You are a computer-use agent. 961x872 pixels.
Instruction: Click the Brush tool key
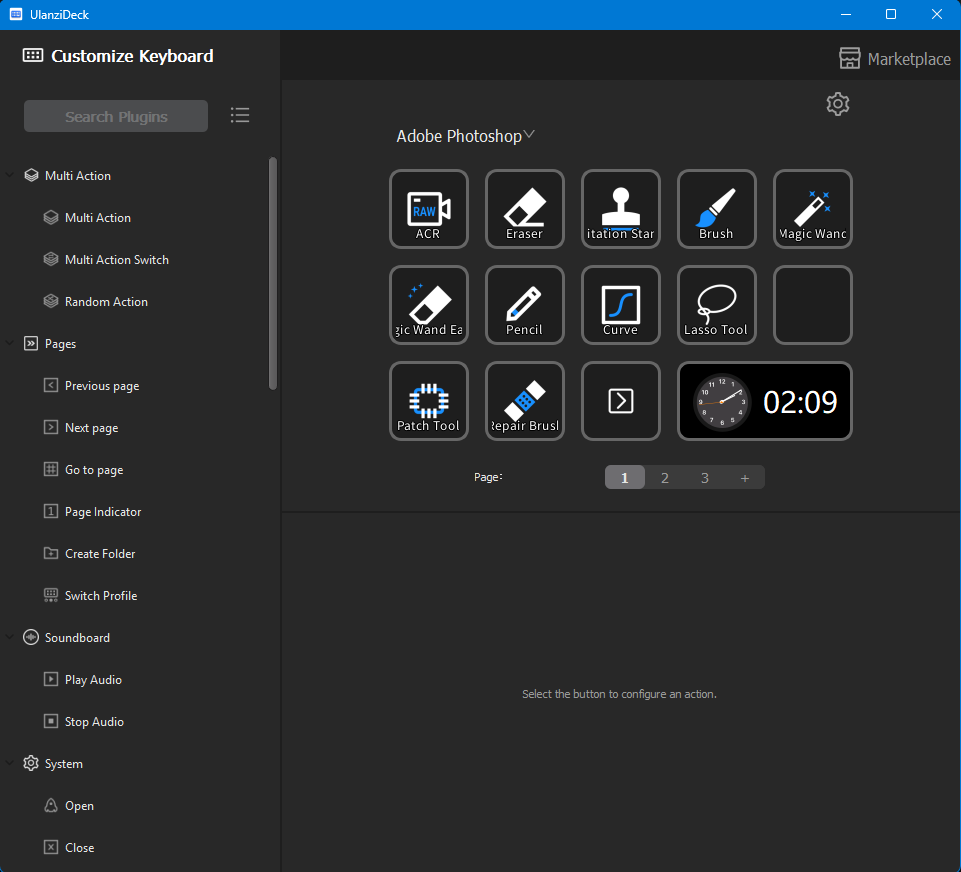716,209
